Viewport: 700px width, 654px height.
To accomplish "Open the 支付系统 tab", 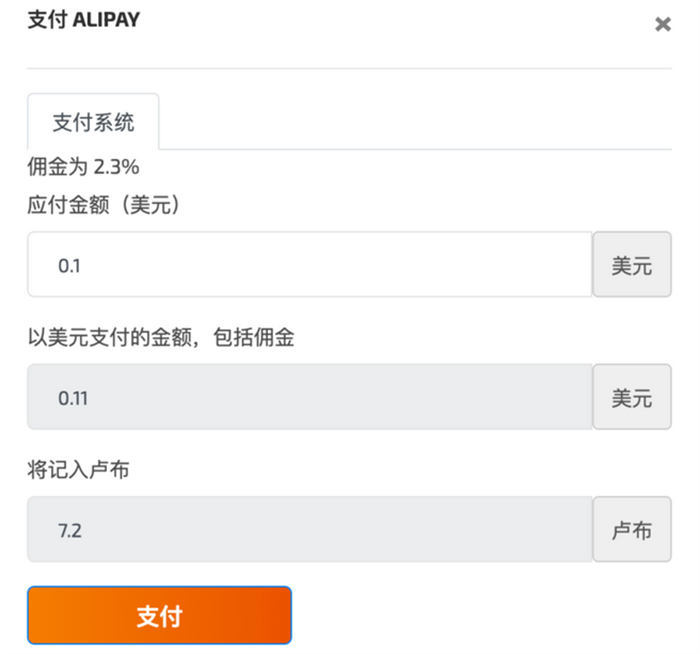I will [93, 123].
